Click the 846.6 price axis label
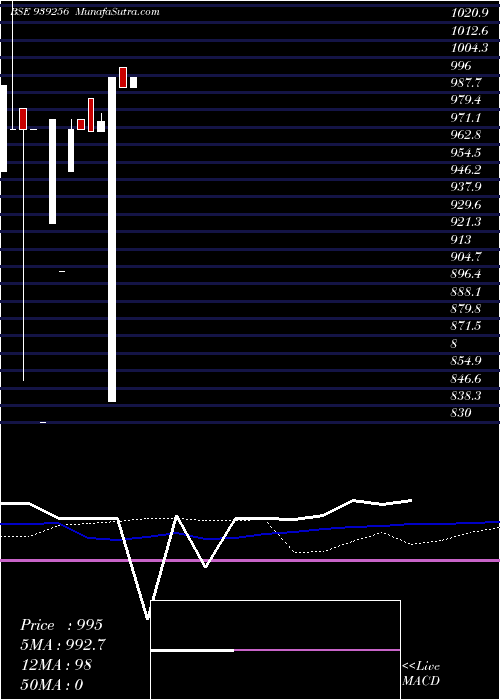500x700 pixels. [x=466, y=379]
